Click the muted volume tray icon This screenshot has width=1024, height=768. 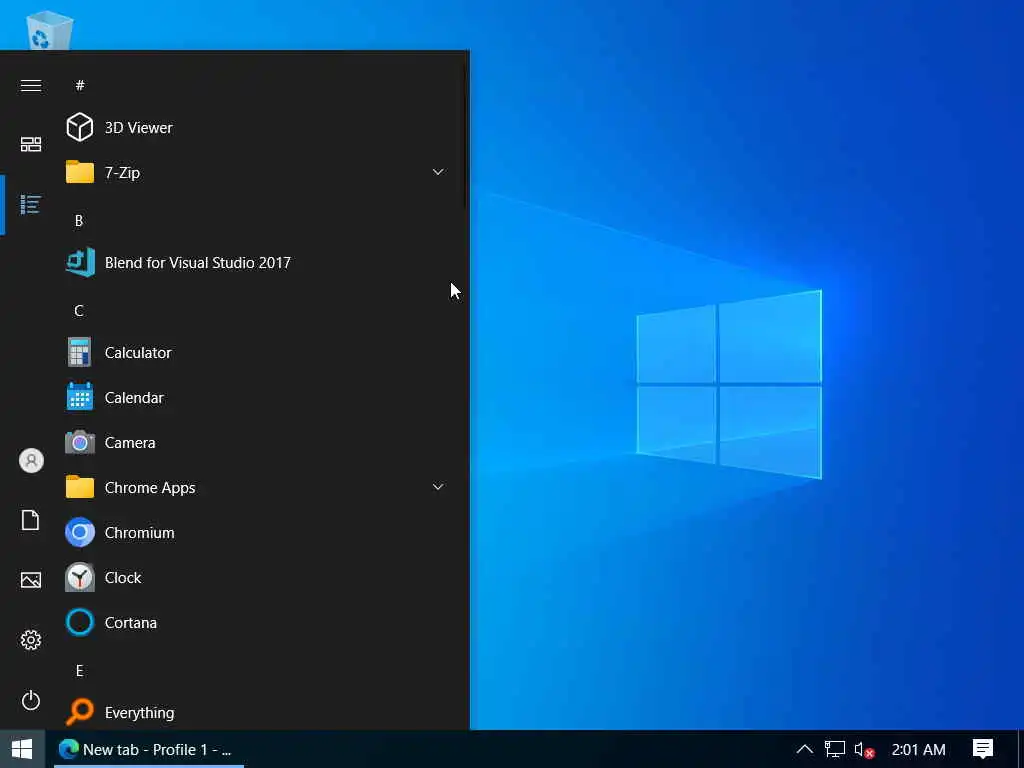tap(864, 750)
